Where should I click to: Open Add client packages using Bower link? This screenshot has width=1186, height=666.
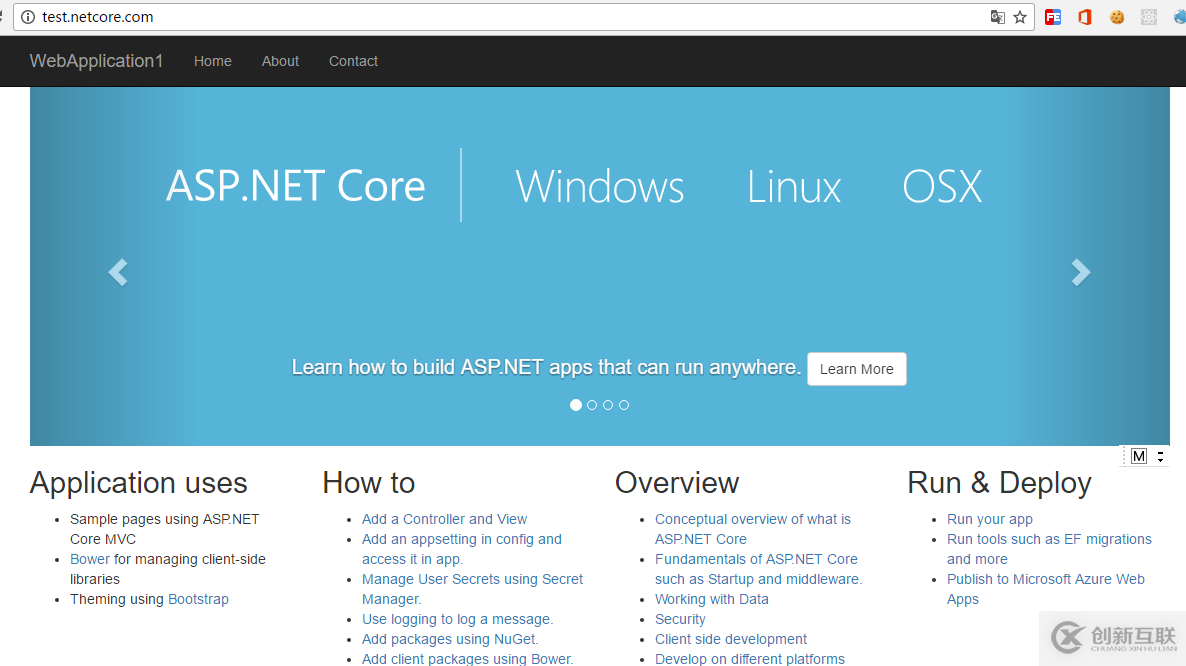click(467, 658)
